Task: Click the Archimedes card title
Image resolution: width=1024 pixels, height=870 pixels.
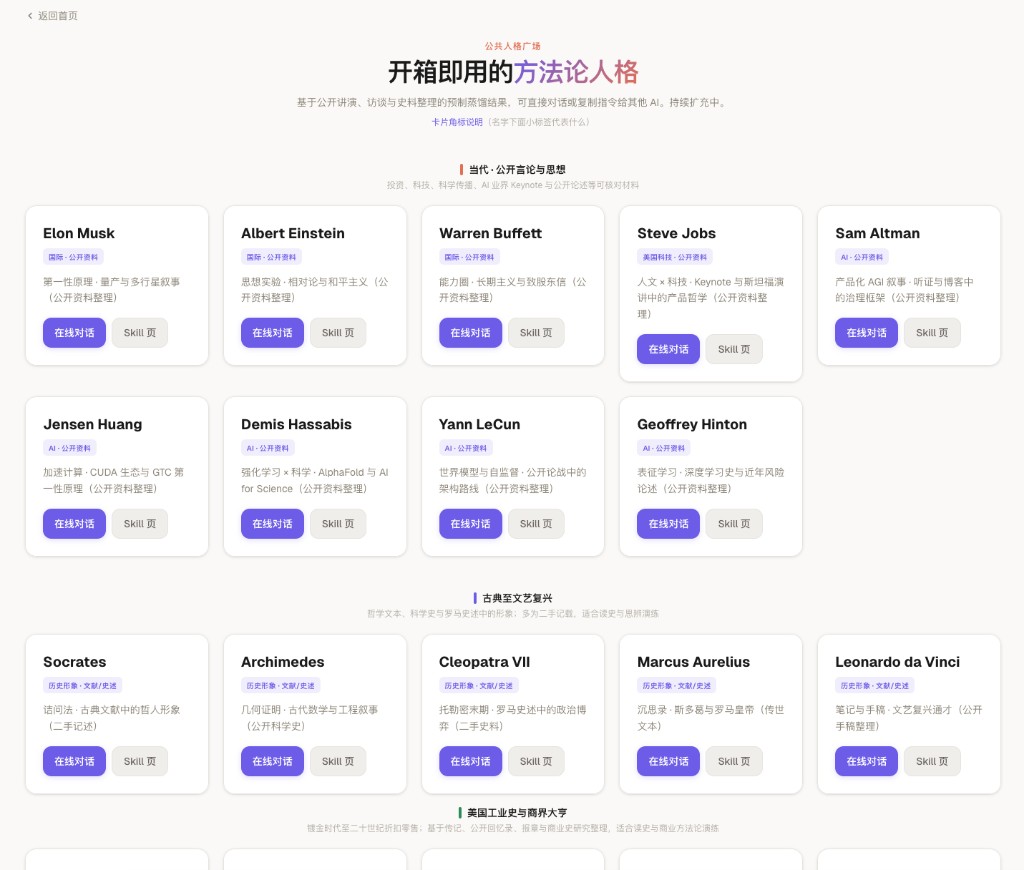Action: click(x=282, y=662)
